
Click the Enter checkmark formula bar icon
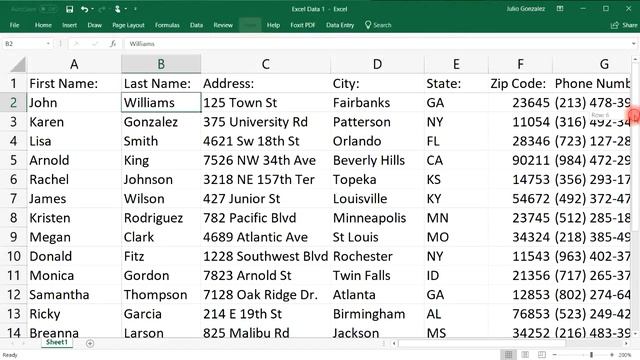[95, 44]
